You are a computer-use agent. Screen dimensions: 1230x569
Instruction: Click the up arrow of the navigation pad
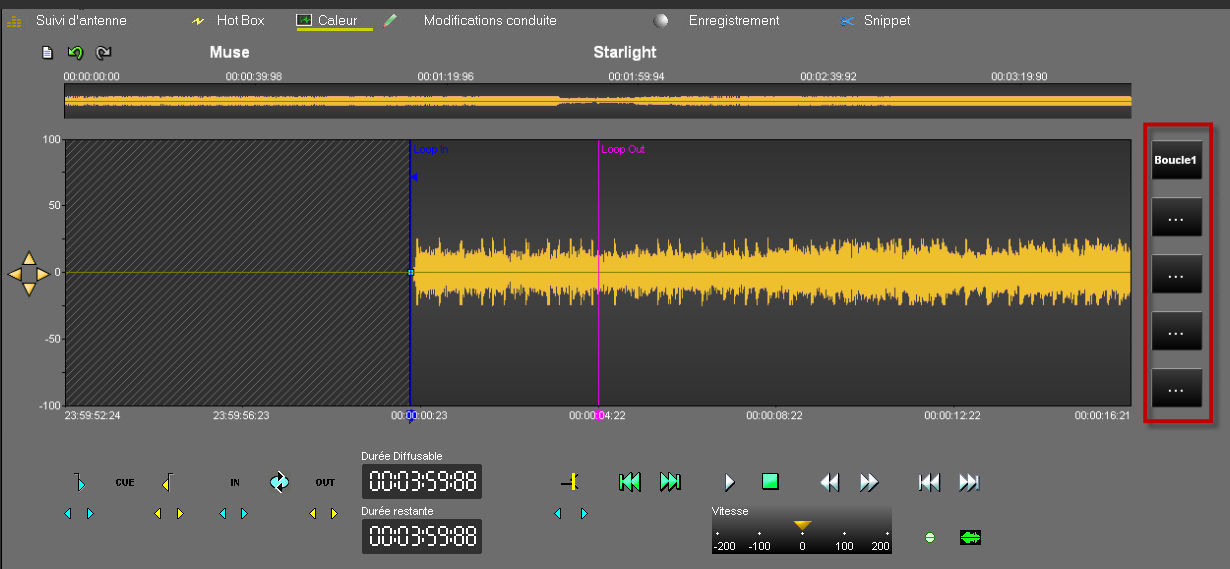29,258
